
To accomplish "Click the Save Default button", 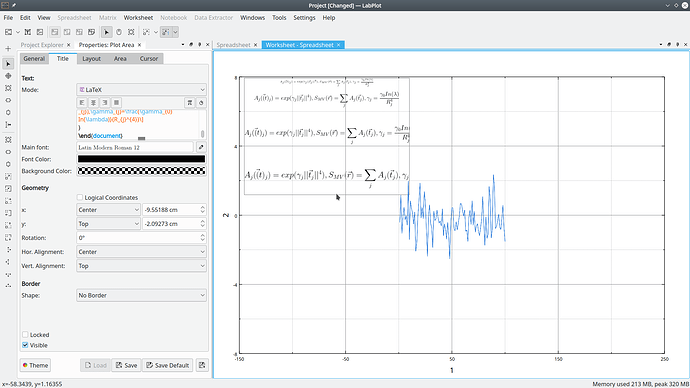I will pos(168,365).
